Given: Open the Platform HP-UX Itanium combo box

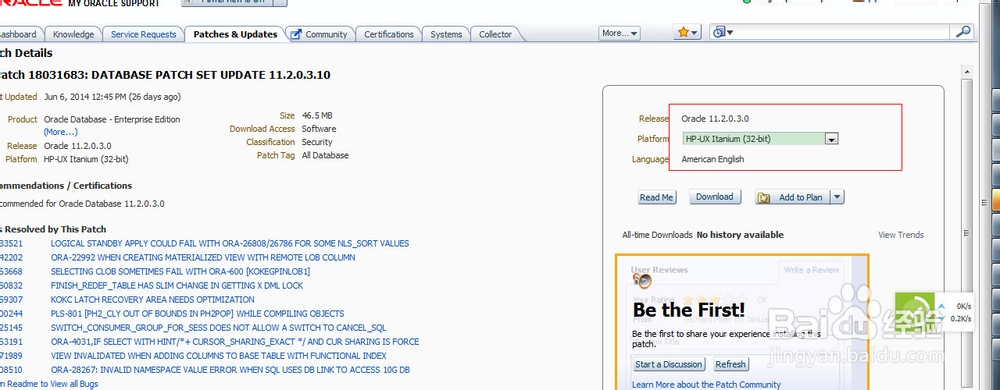Looking at the screenshot, I should 760,138.
